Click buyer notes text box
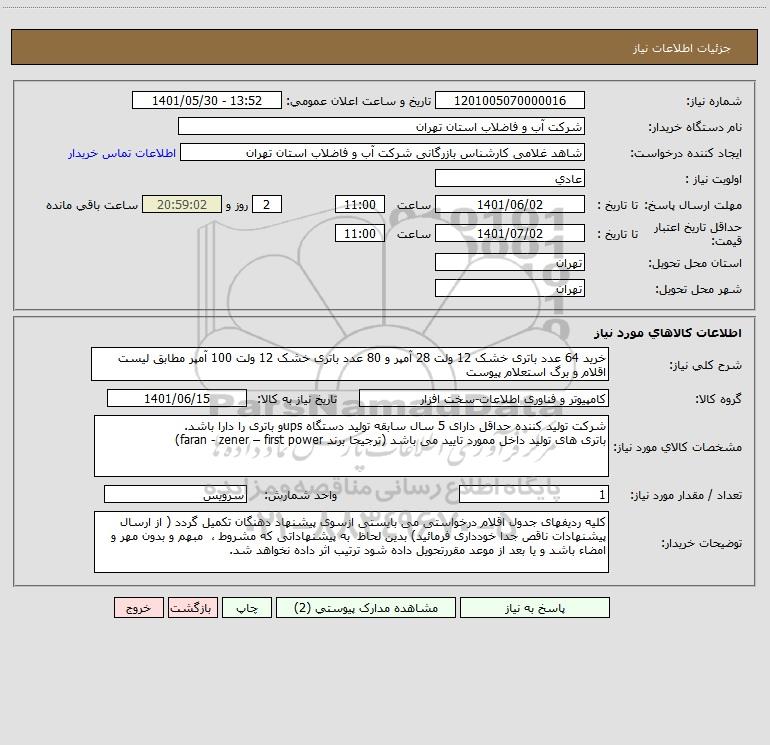This screenshot has height=745, width=770. coord(351,542)
